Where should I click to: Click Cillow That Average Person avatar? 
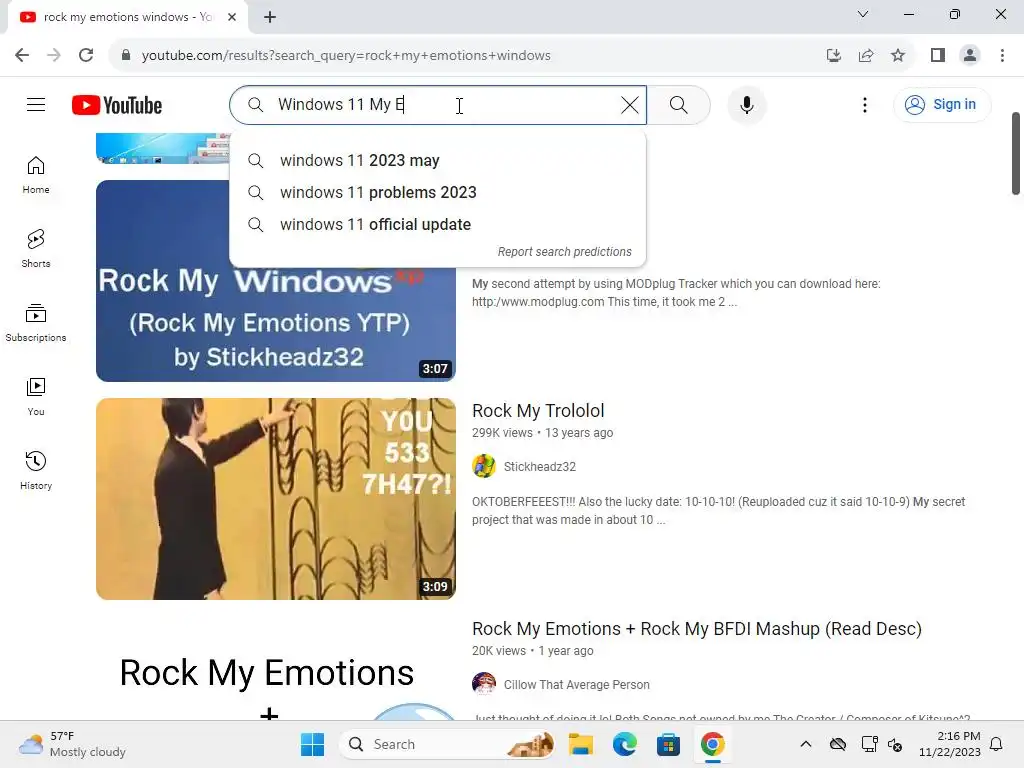pos(484,684)
